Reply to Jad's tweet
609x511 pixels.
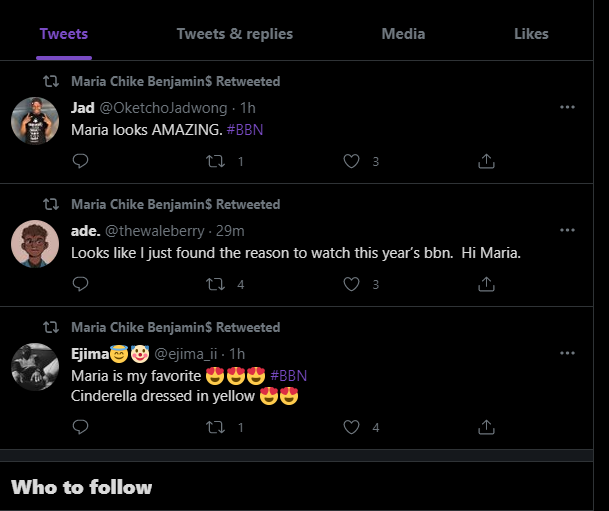coord(80,161)
